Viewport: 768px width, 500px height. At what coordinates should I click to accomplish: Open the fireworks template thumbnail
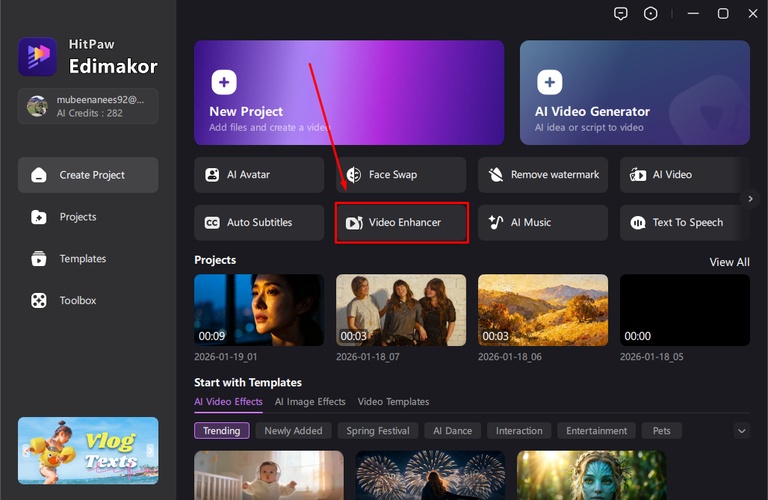coord(430,475)
